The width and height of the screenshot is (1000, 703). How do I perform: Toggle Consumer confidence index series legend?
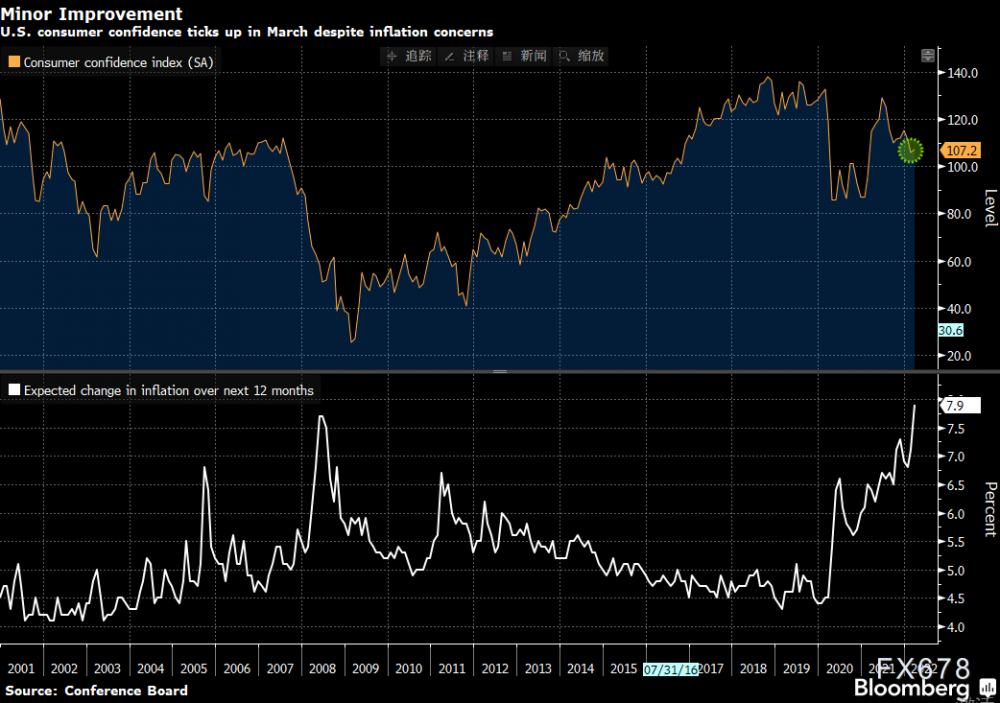coord(111,63)
